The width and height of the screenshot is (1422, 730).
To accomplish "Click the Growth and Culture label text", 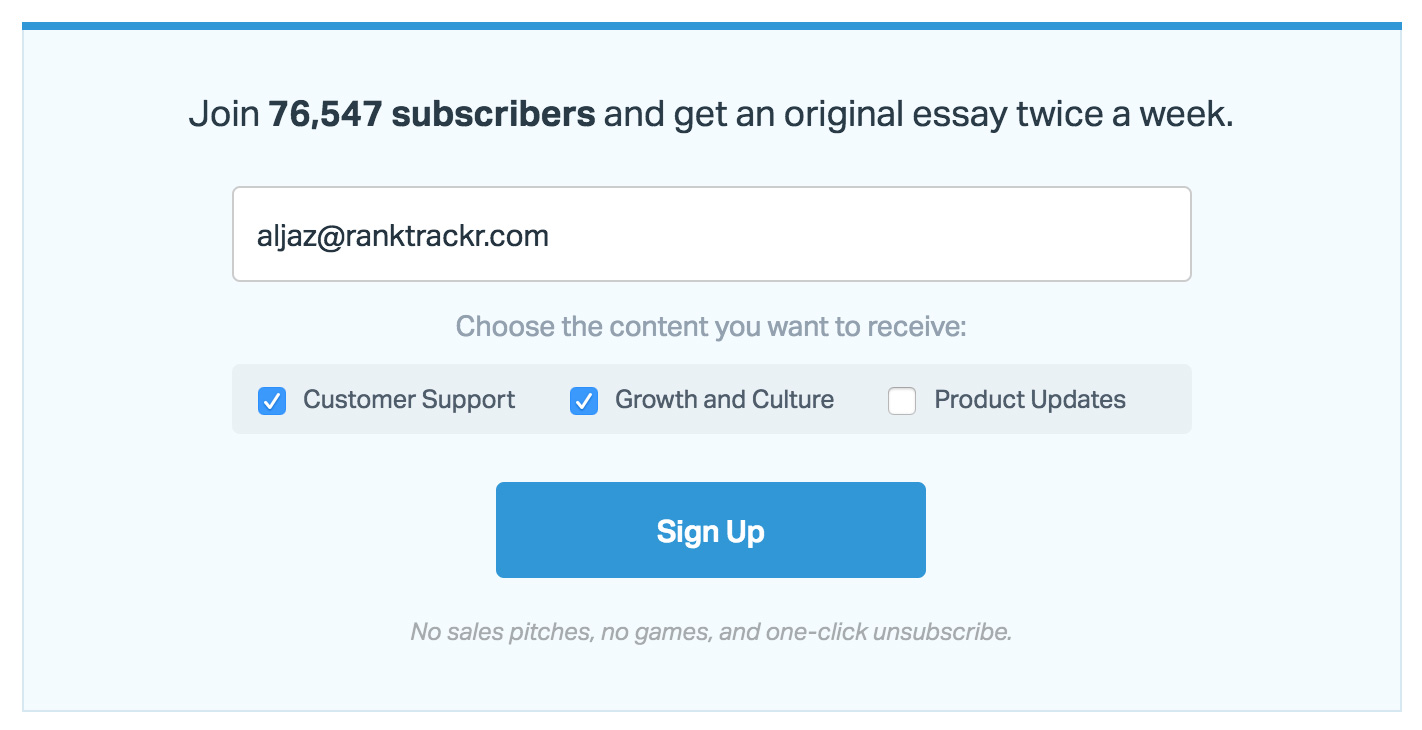I will point(724,400).
